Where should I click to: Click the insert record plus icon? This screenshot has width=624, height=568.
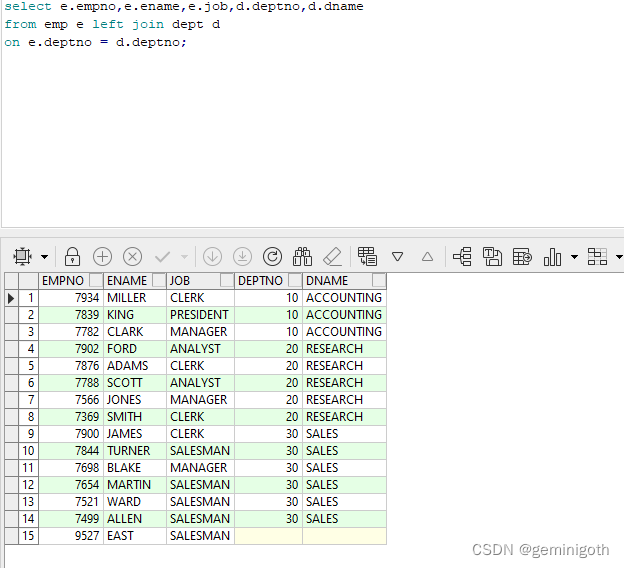click(x=102, y=256)
